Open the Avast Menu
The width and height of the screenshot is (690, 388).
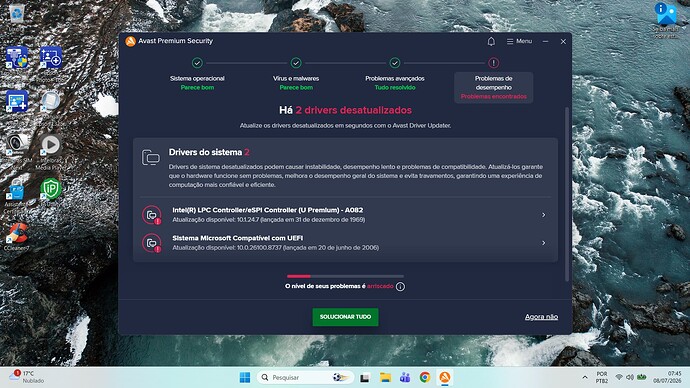[x=519, y=41]
